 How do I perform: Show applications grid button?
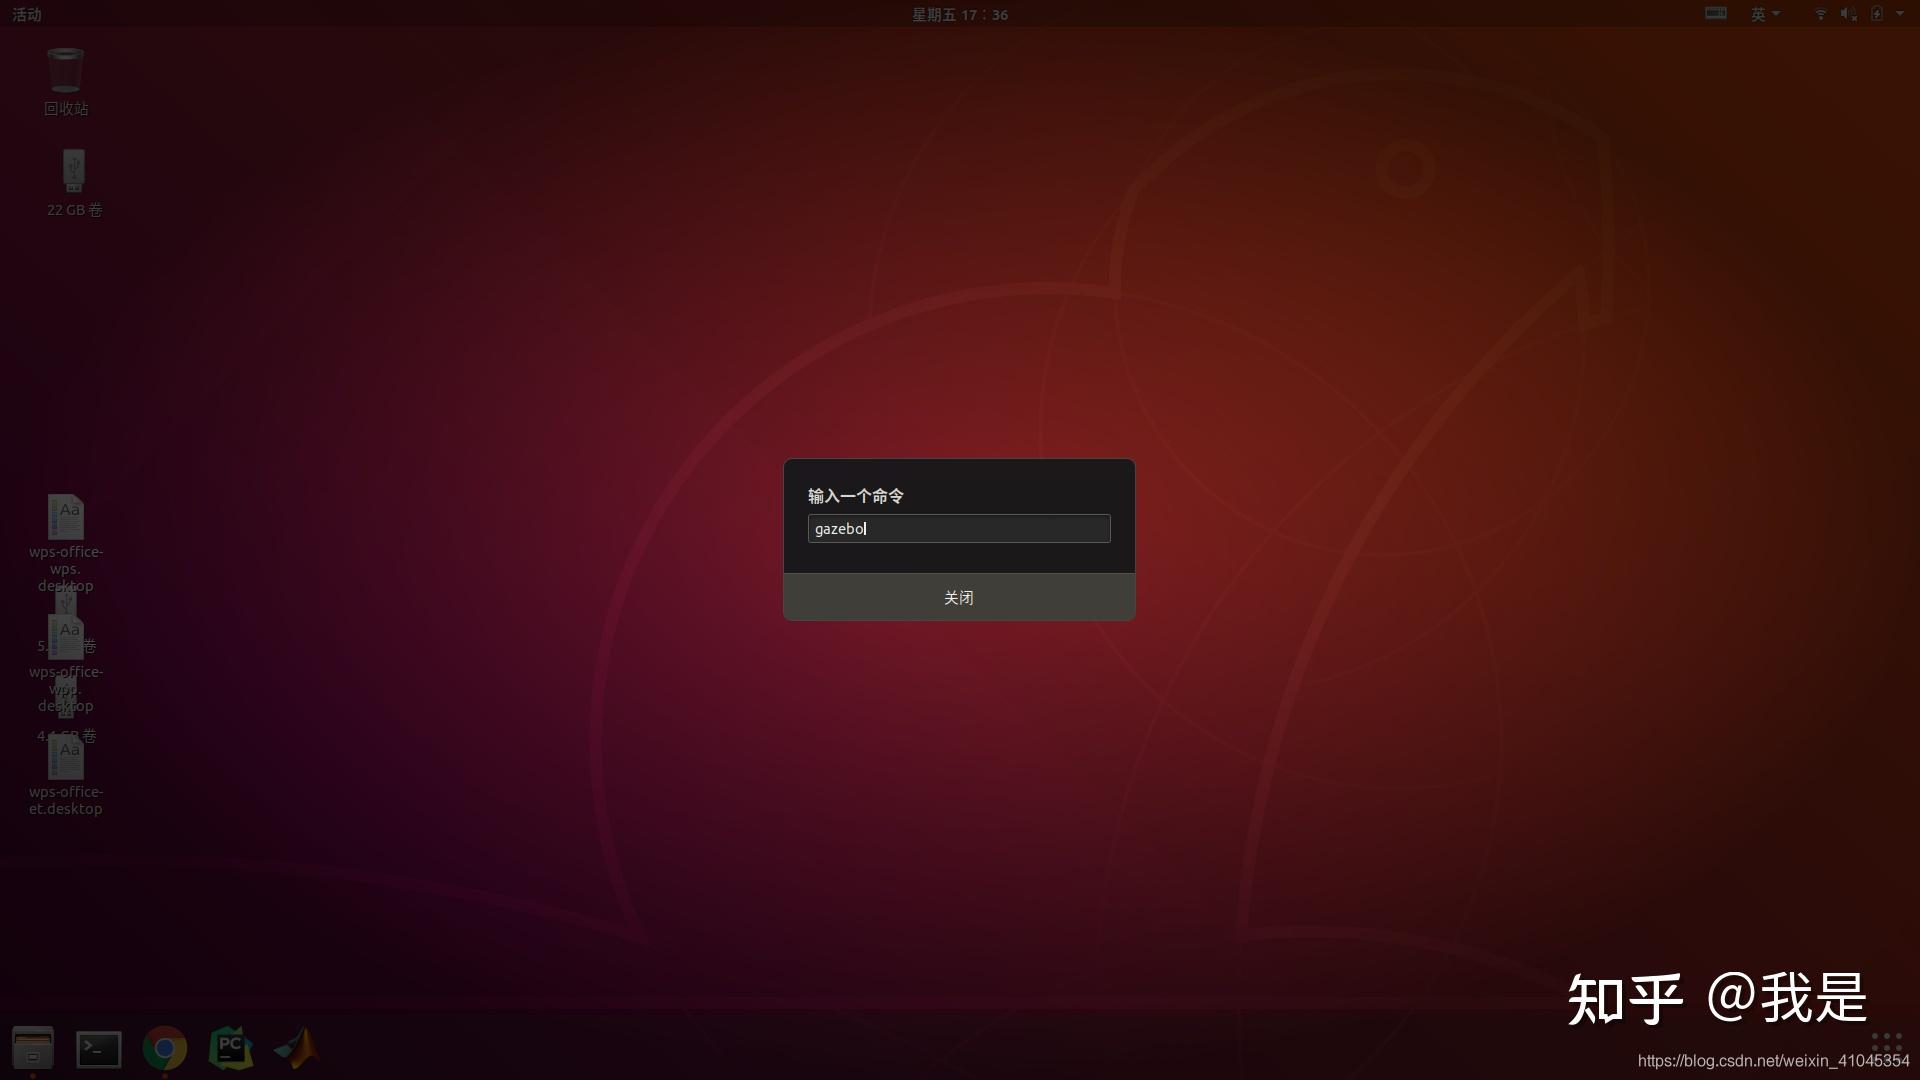click(x=1886, y=1042)
